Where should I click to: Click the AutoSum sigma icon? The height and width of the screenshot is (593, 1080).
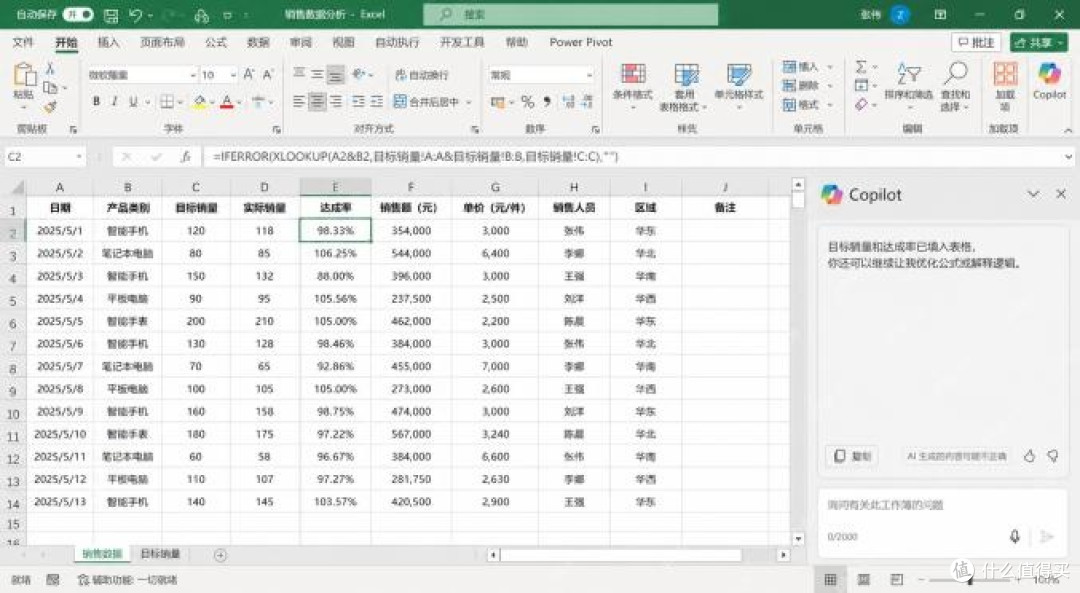pyautogui.click(x=861, y=67)
